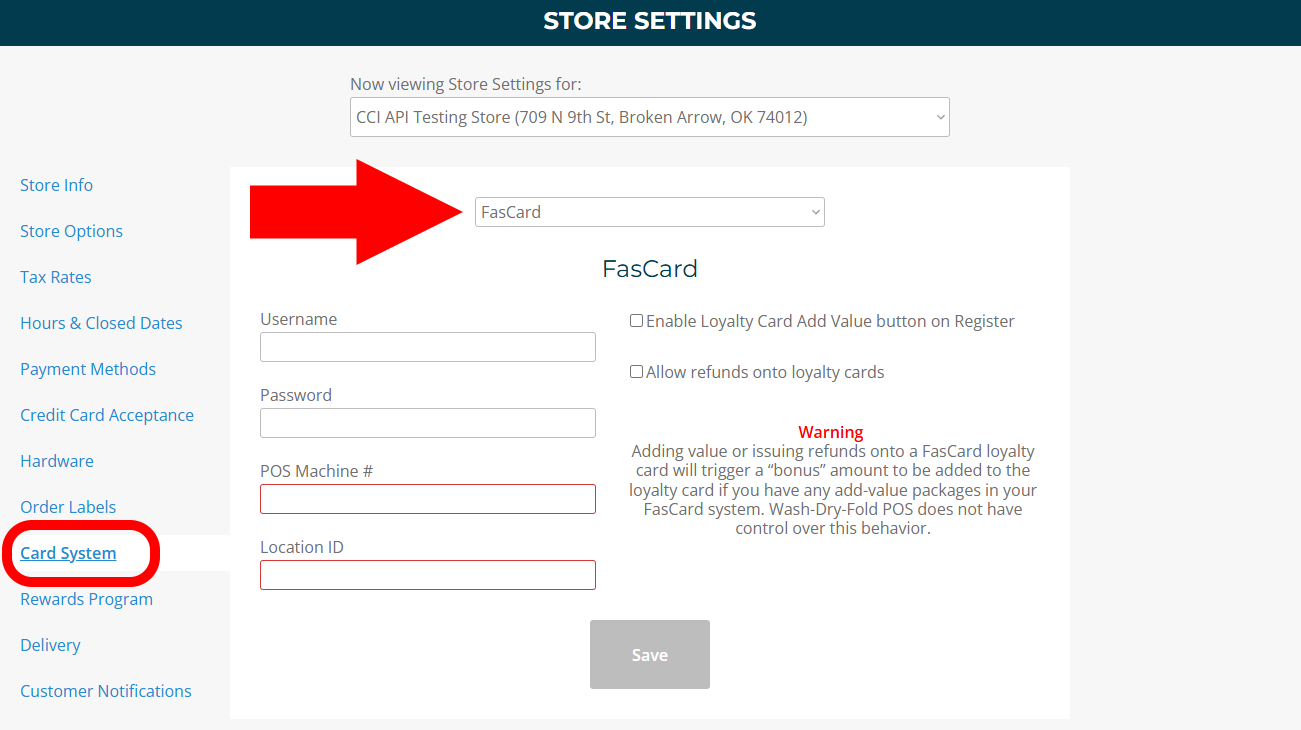The height and width of the screenshot is (730, 1301).
Task: Select the Location ID field
Action: click(x=428, y=575)
